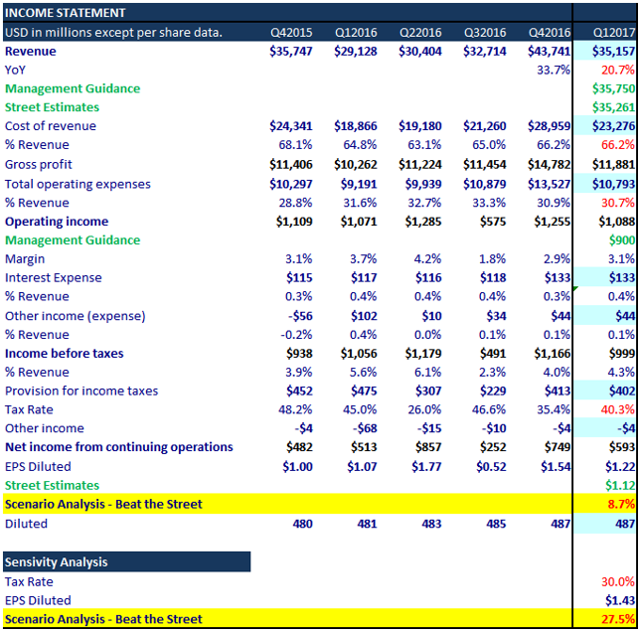Select Net income from continuing operations label
The height and width of the screenshot is (631, 640).
tap(119, 447)
